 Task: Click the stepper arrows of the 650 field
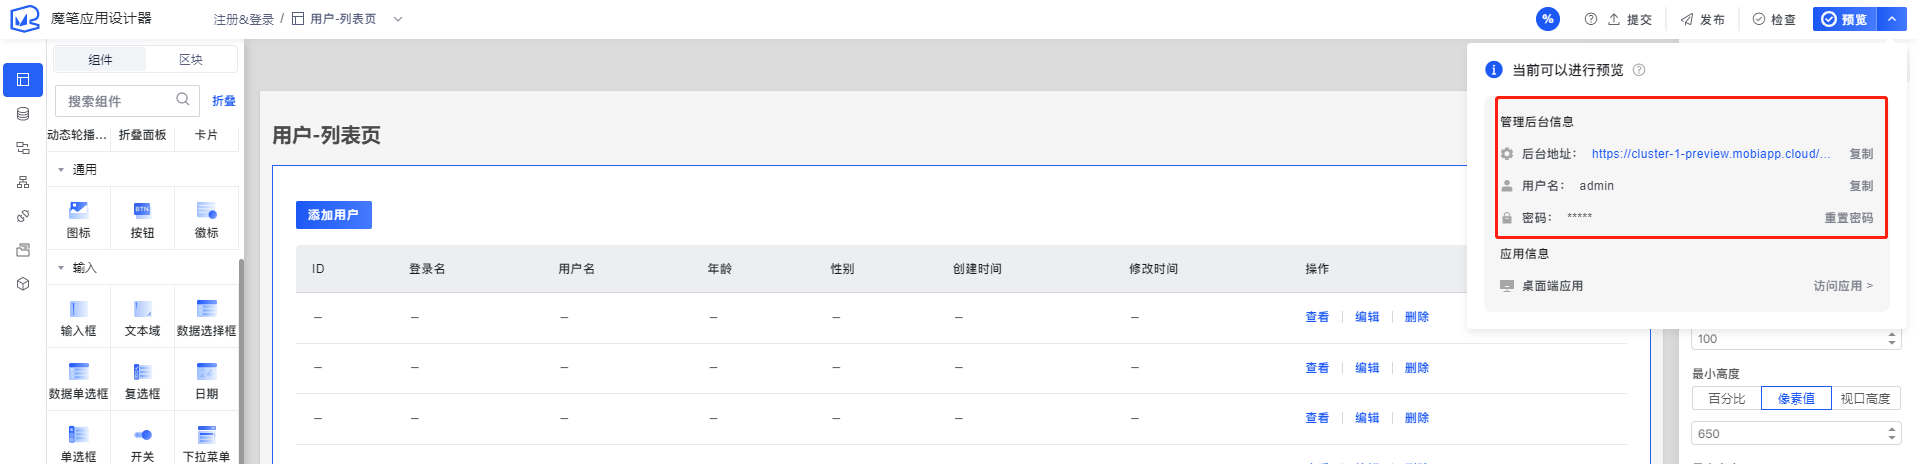tap(1891, 433)
